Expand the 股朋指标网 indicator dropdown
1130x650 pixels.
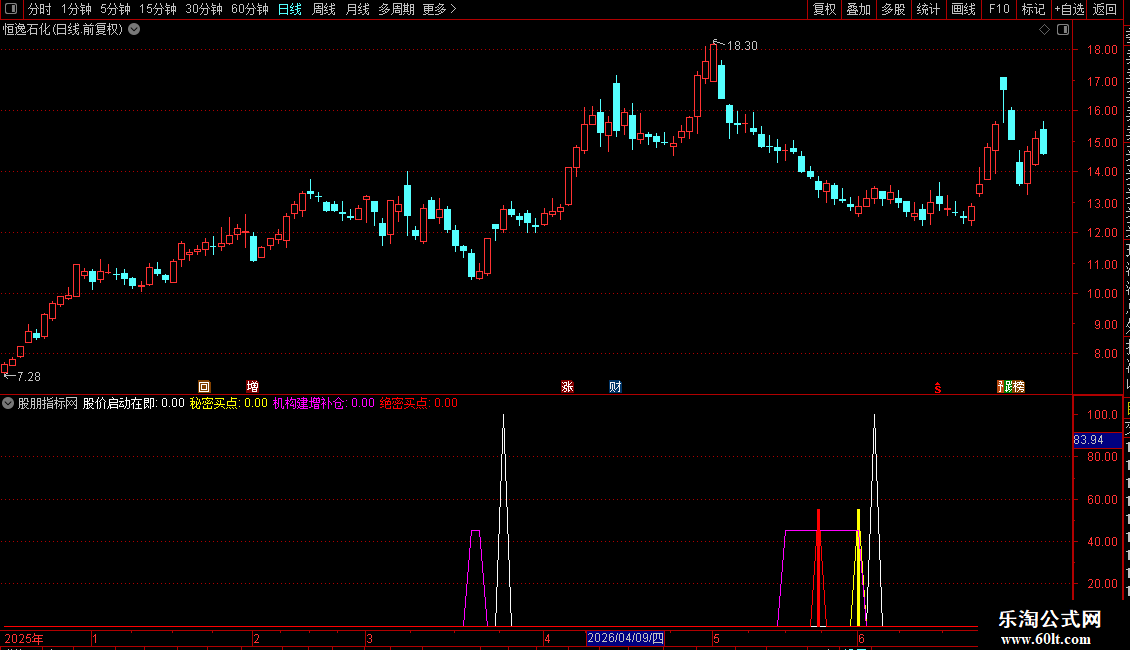pos(8,404)
